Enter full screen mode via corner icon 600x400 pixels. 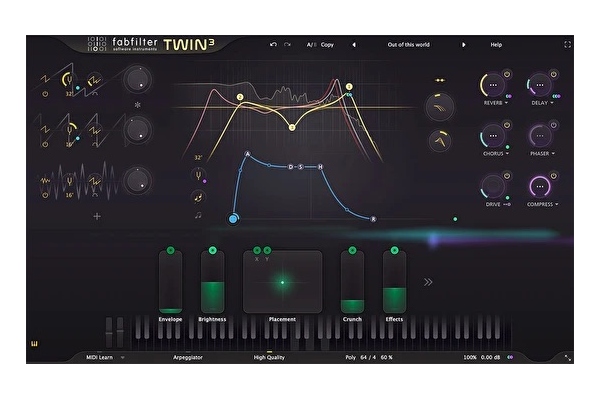(567, 45)
